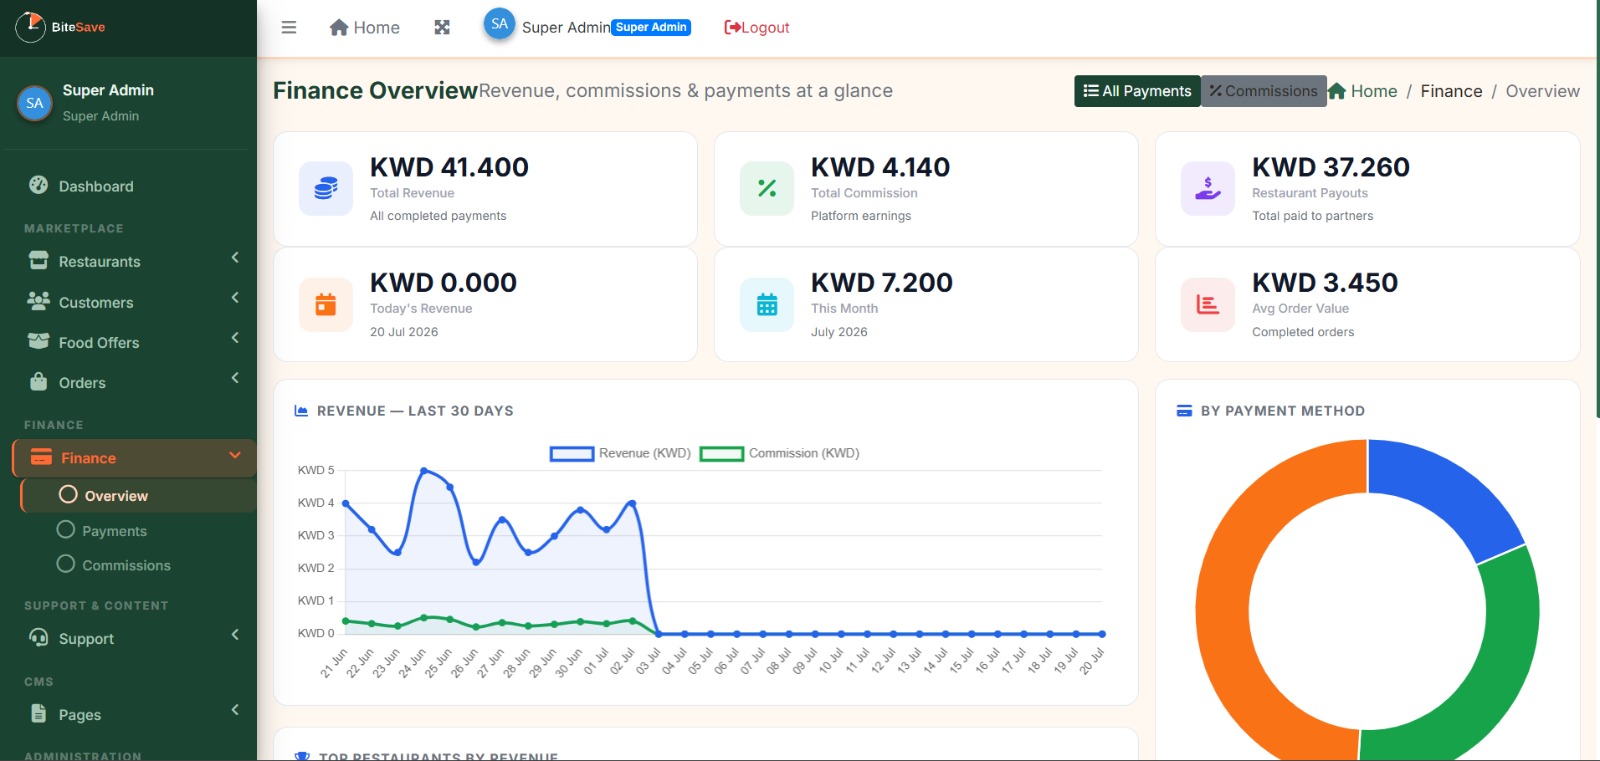Click the KWD 0.000 Today's Revenue value

443,283
